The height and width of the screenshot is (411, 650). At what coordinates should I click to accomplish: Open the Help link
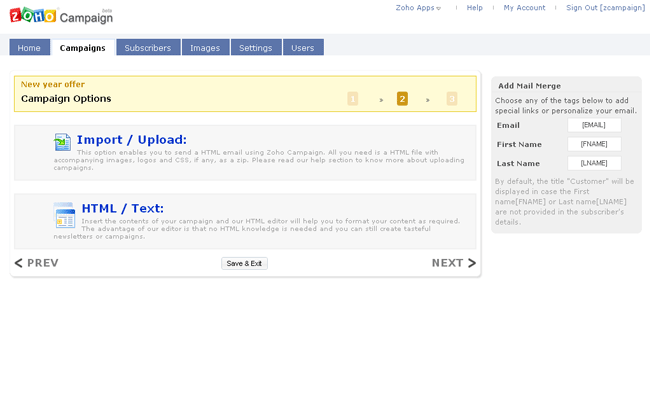474,8
